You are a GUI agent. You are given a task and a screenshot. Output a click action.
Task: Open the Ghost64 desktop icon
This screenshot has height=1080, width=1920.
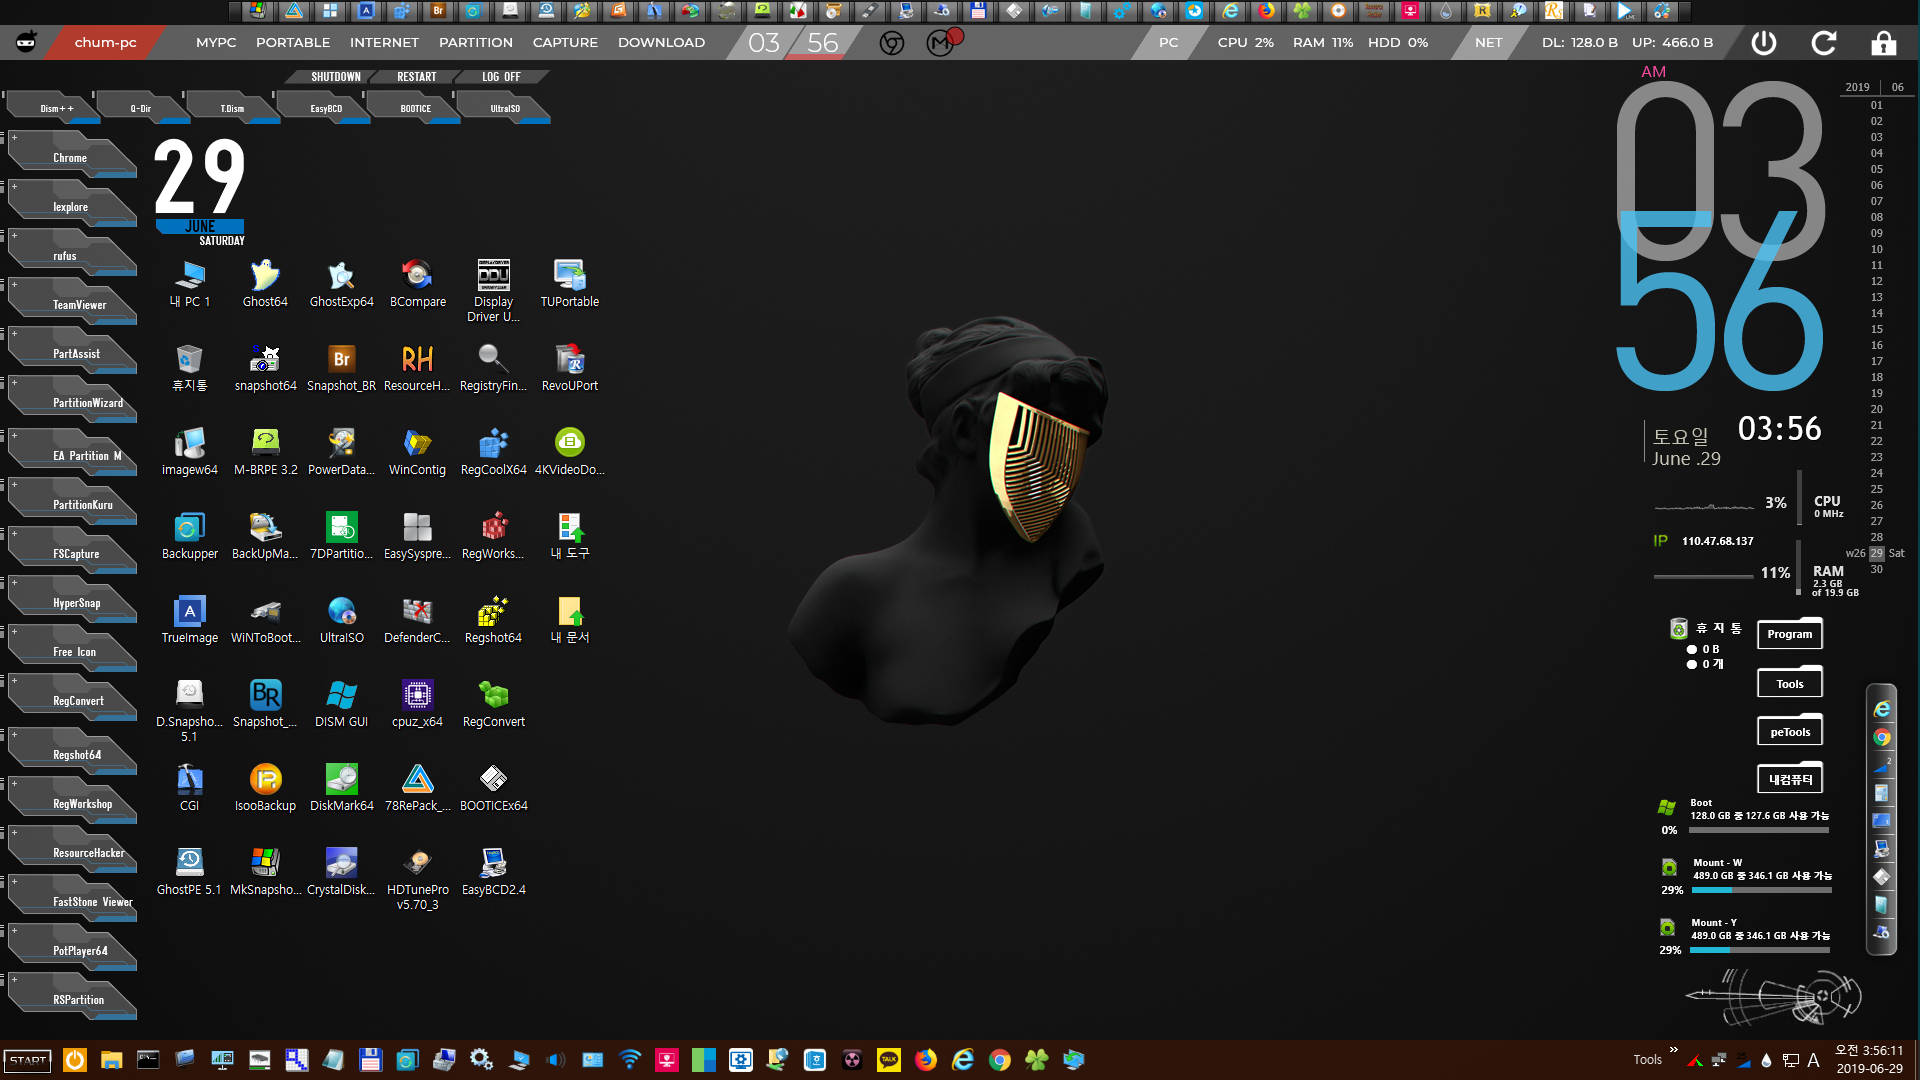[x=265, y=283]
